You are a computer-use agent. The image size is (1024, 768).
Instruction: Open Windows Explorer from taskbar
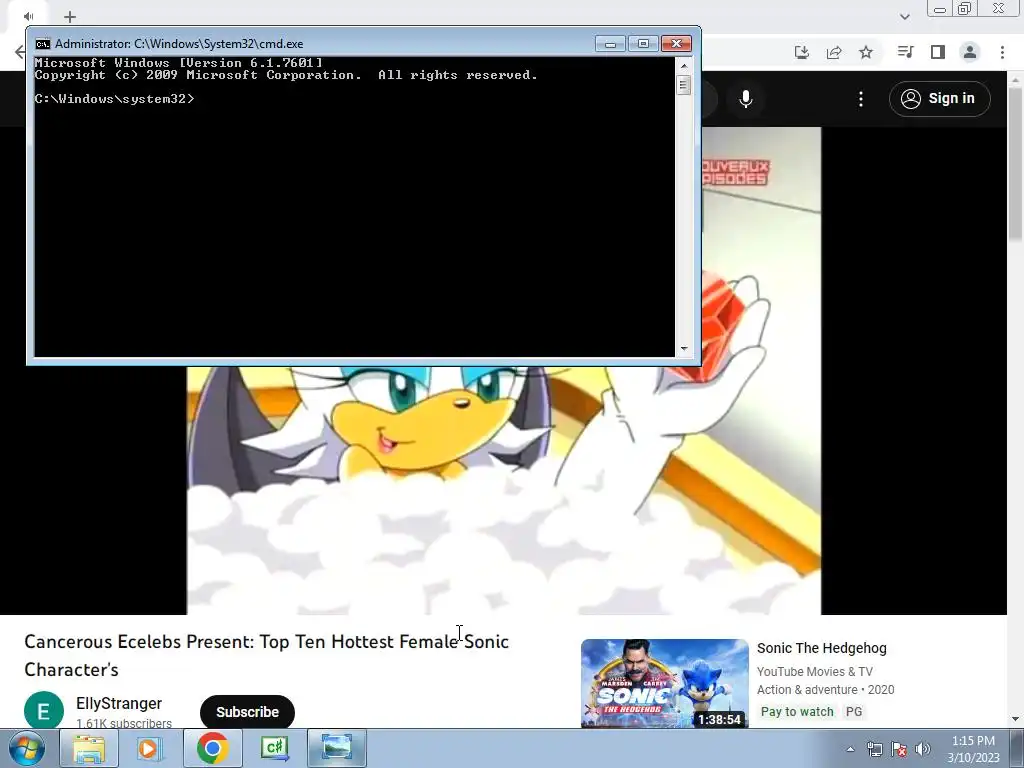[x=89, y=748]
